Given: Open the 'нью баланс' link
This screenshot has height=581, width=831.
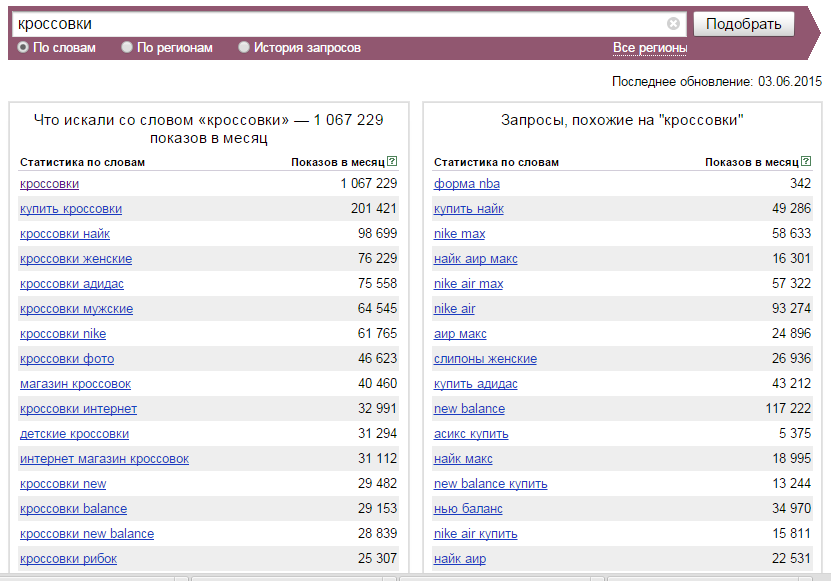Looking at the screenshot, I should click(x=468, y=508).
